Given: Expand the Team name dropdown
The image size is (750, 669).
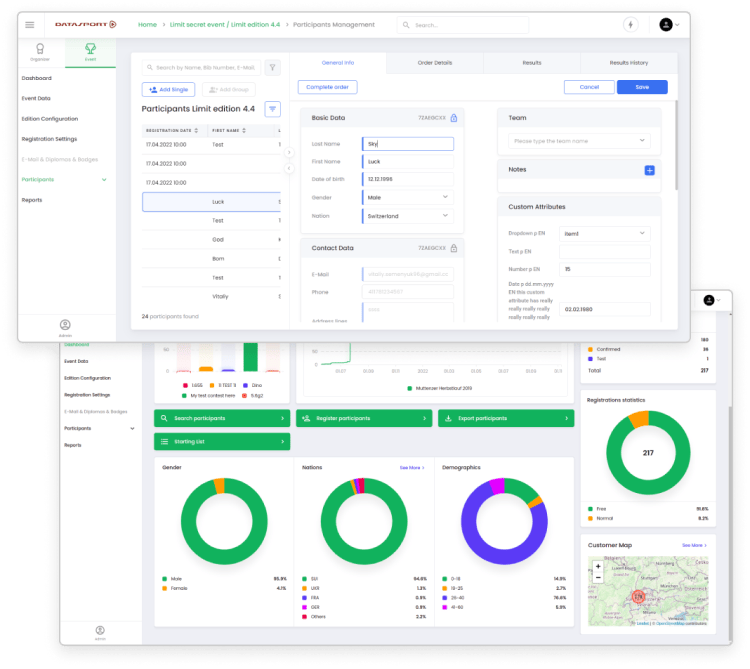Looking at the screenshot, I should 579,141.
